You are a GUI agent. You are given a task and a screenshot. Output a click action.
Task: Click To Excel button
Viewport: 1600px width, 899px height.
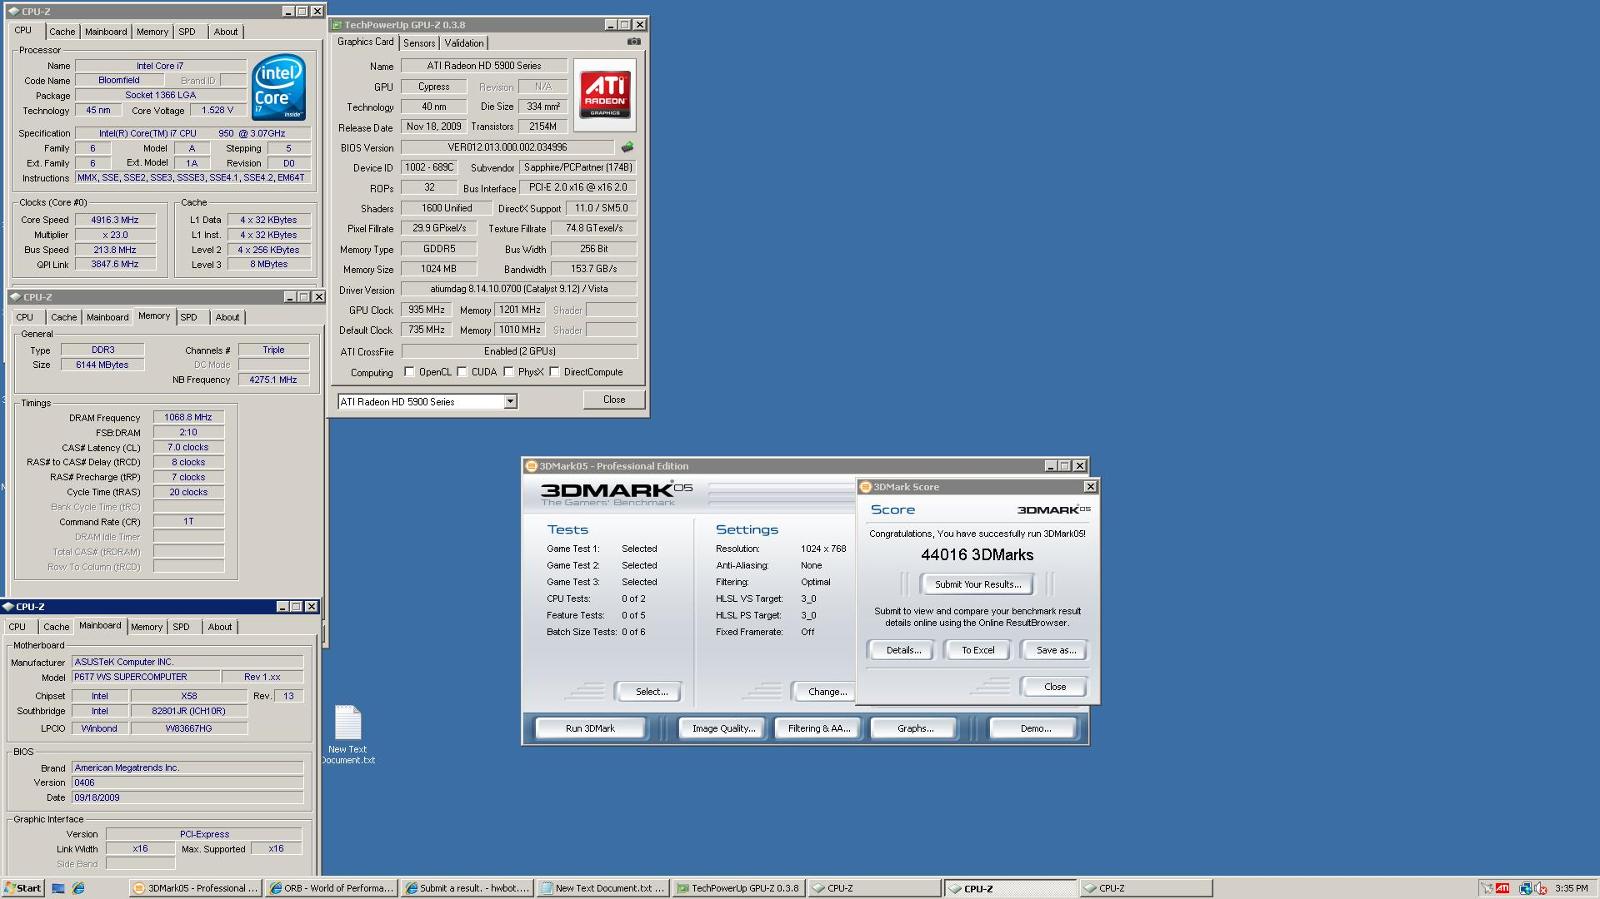point(978,650)
